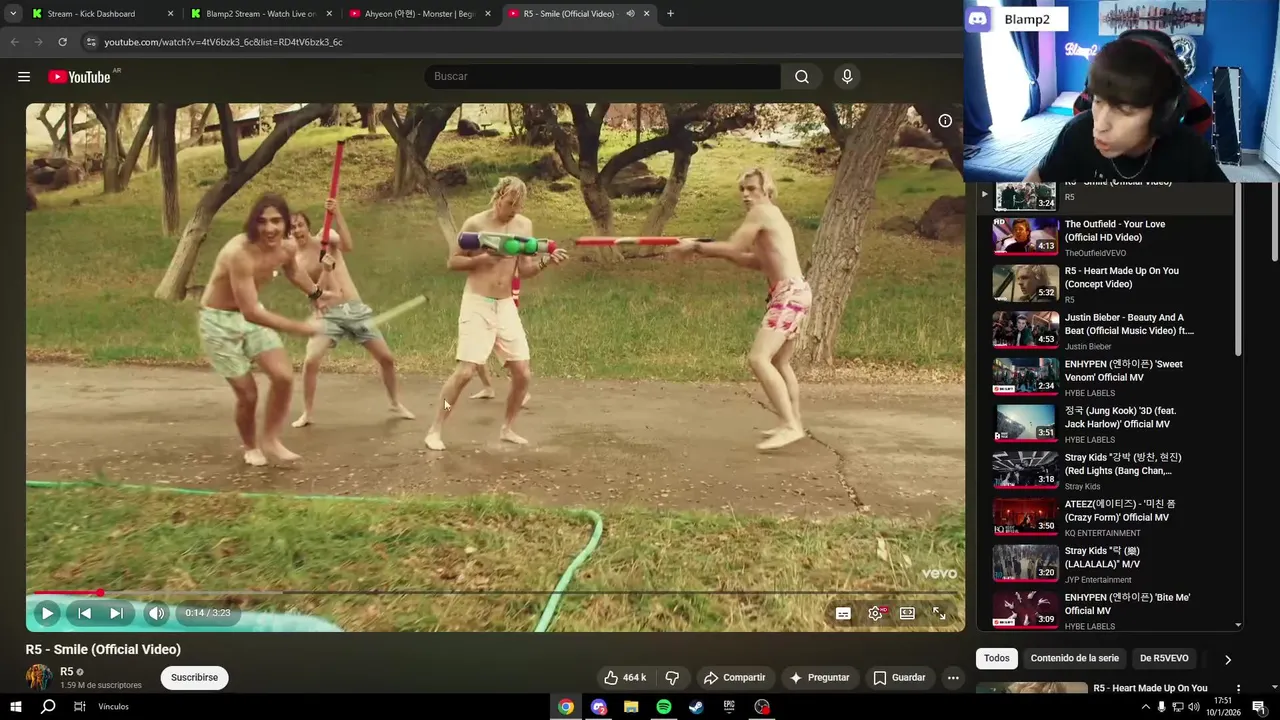Click the playlist scrollbar thumb

click(1238, 270)
